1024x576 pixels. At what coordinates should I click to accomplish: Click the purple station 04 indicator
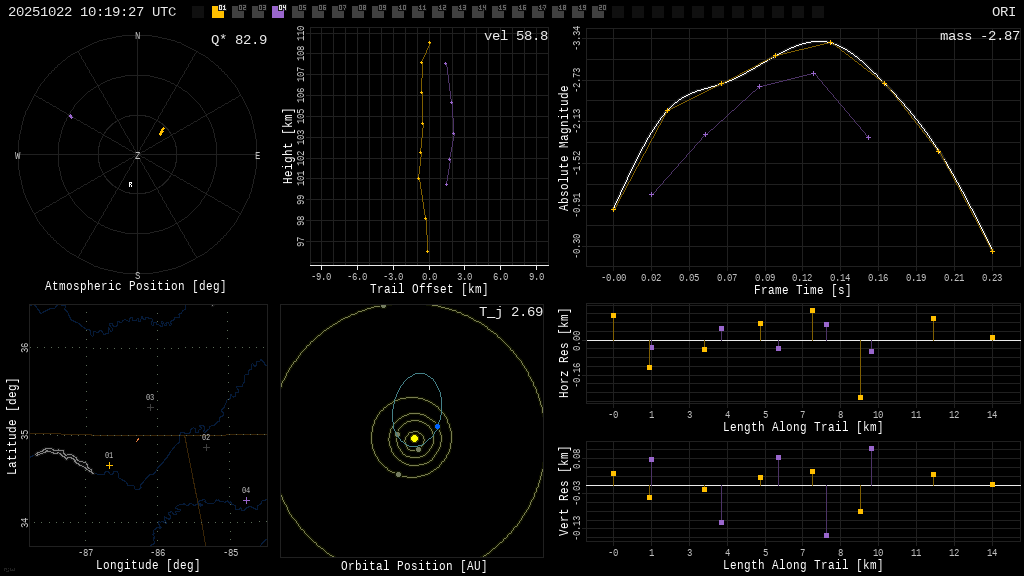(x=278, y=12)
